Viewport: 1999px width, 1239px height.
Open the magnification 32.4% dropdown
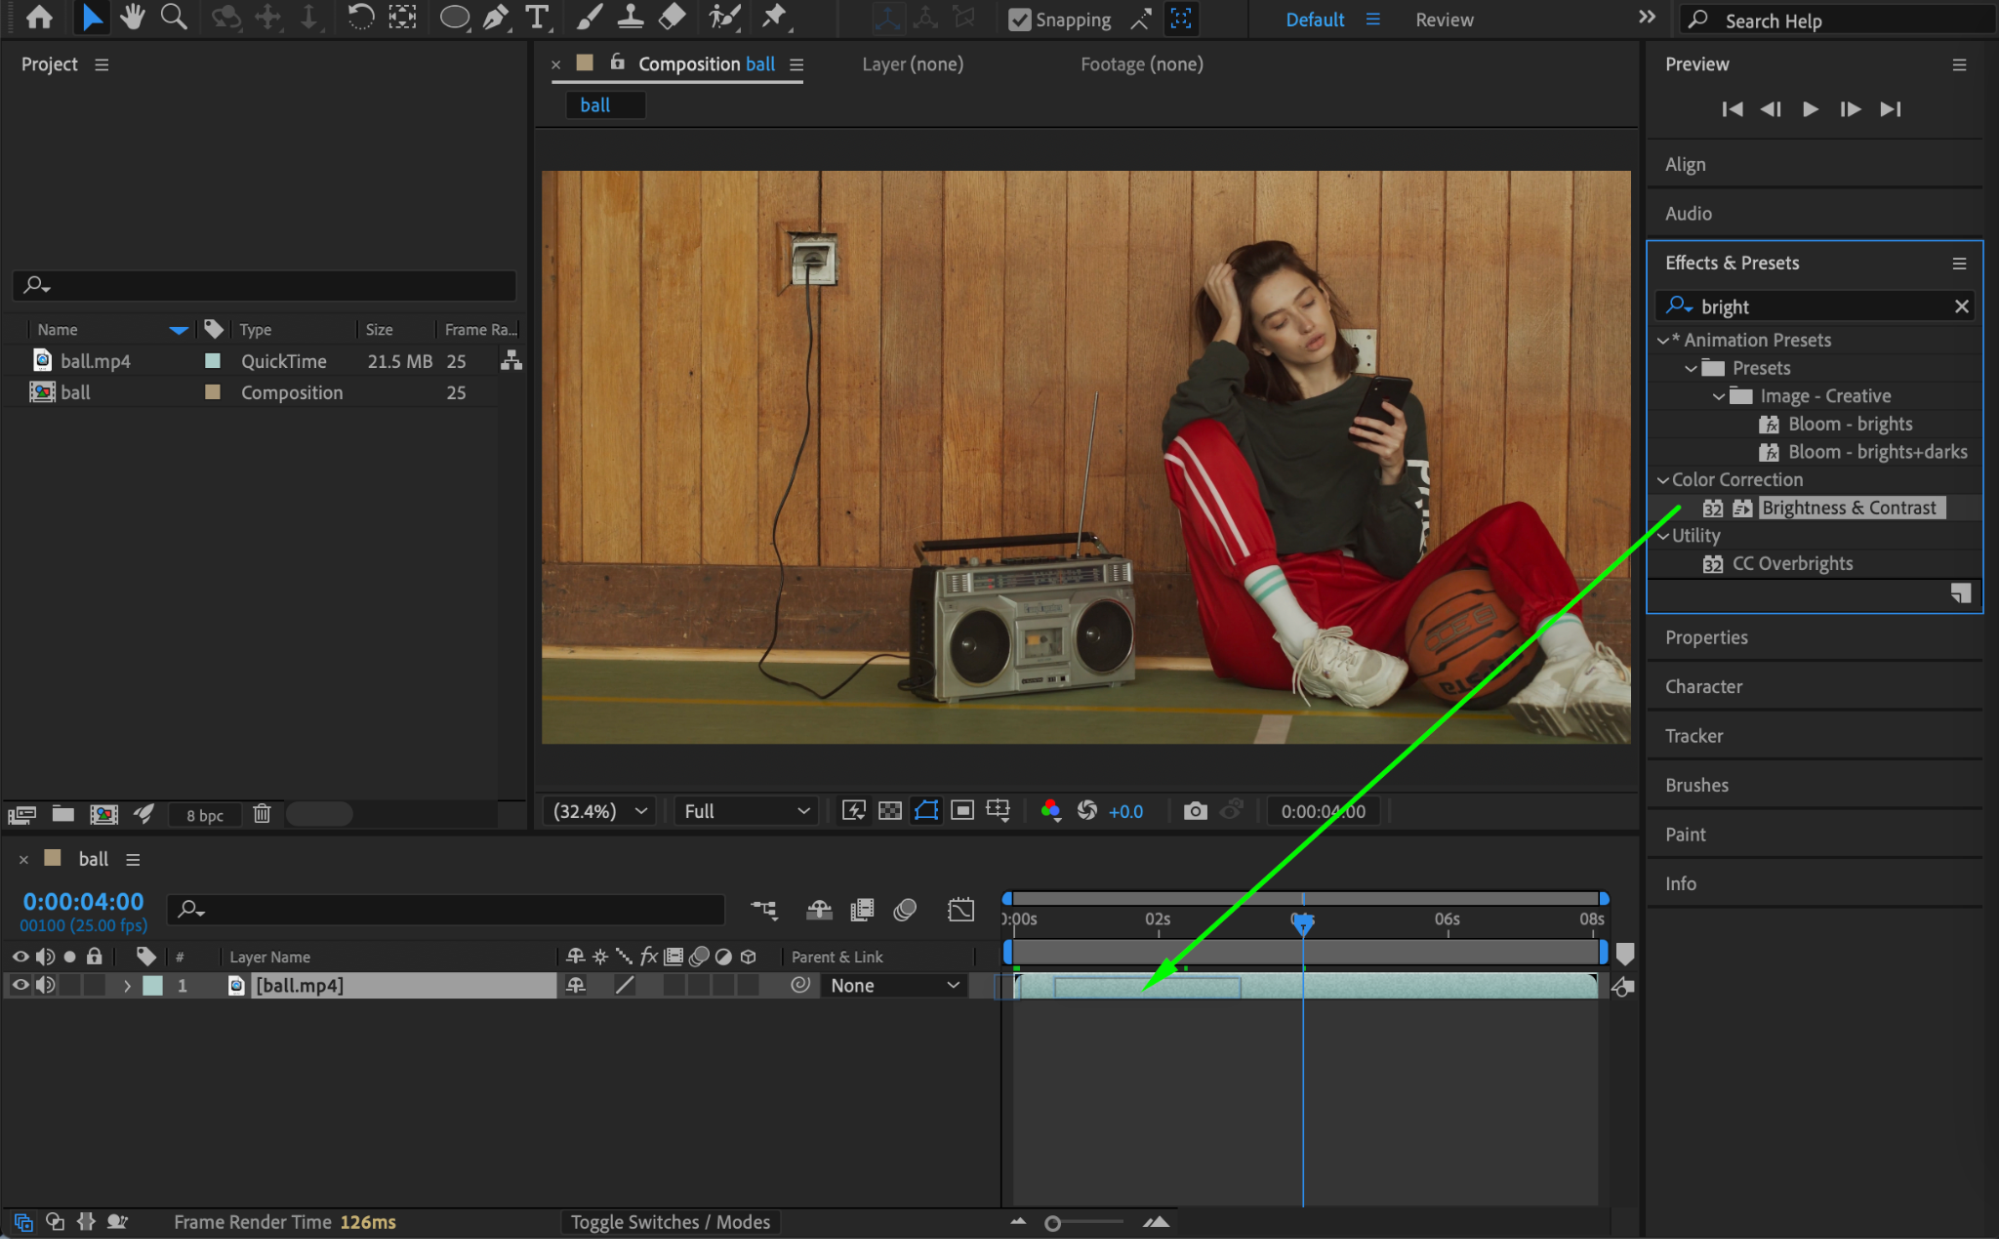pos(602,811)
